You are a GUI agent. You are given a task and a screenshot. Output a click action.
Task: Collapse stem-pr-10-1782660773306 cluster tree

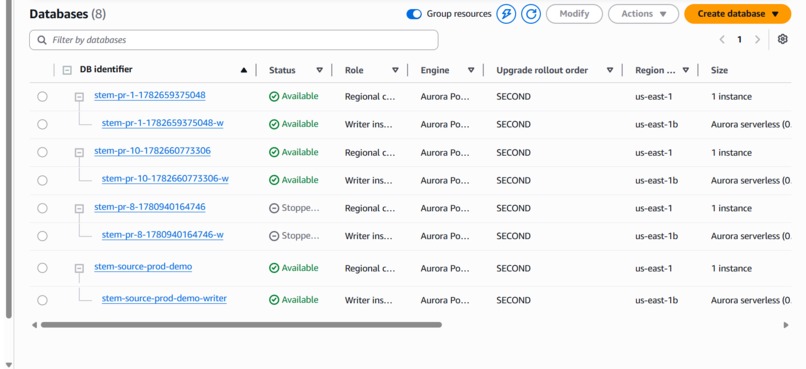(x=79, y=153)
